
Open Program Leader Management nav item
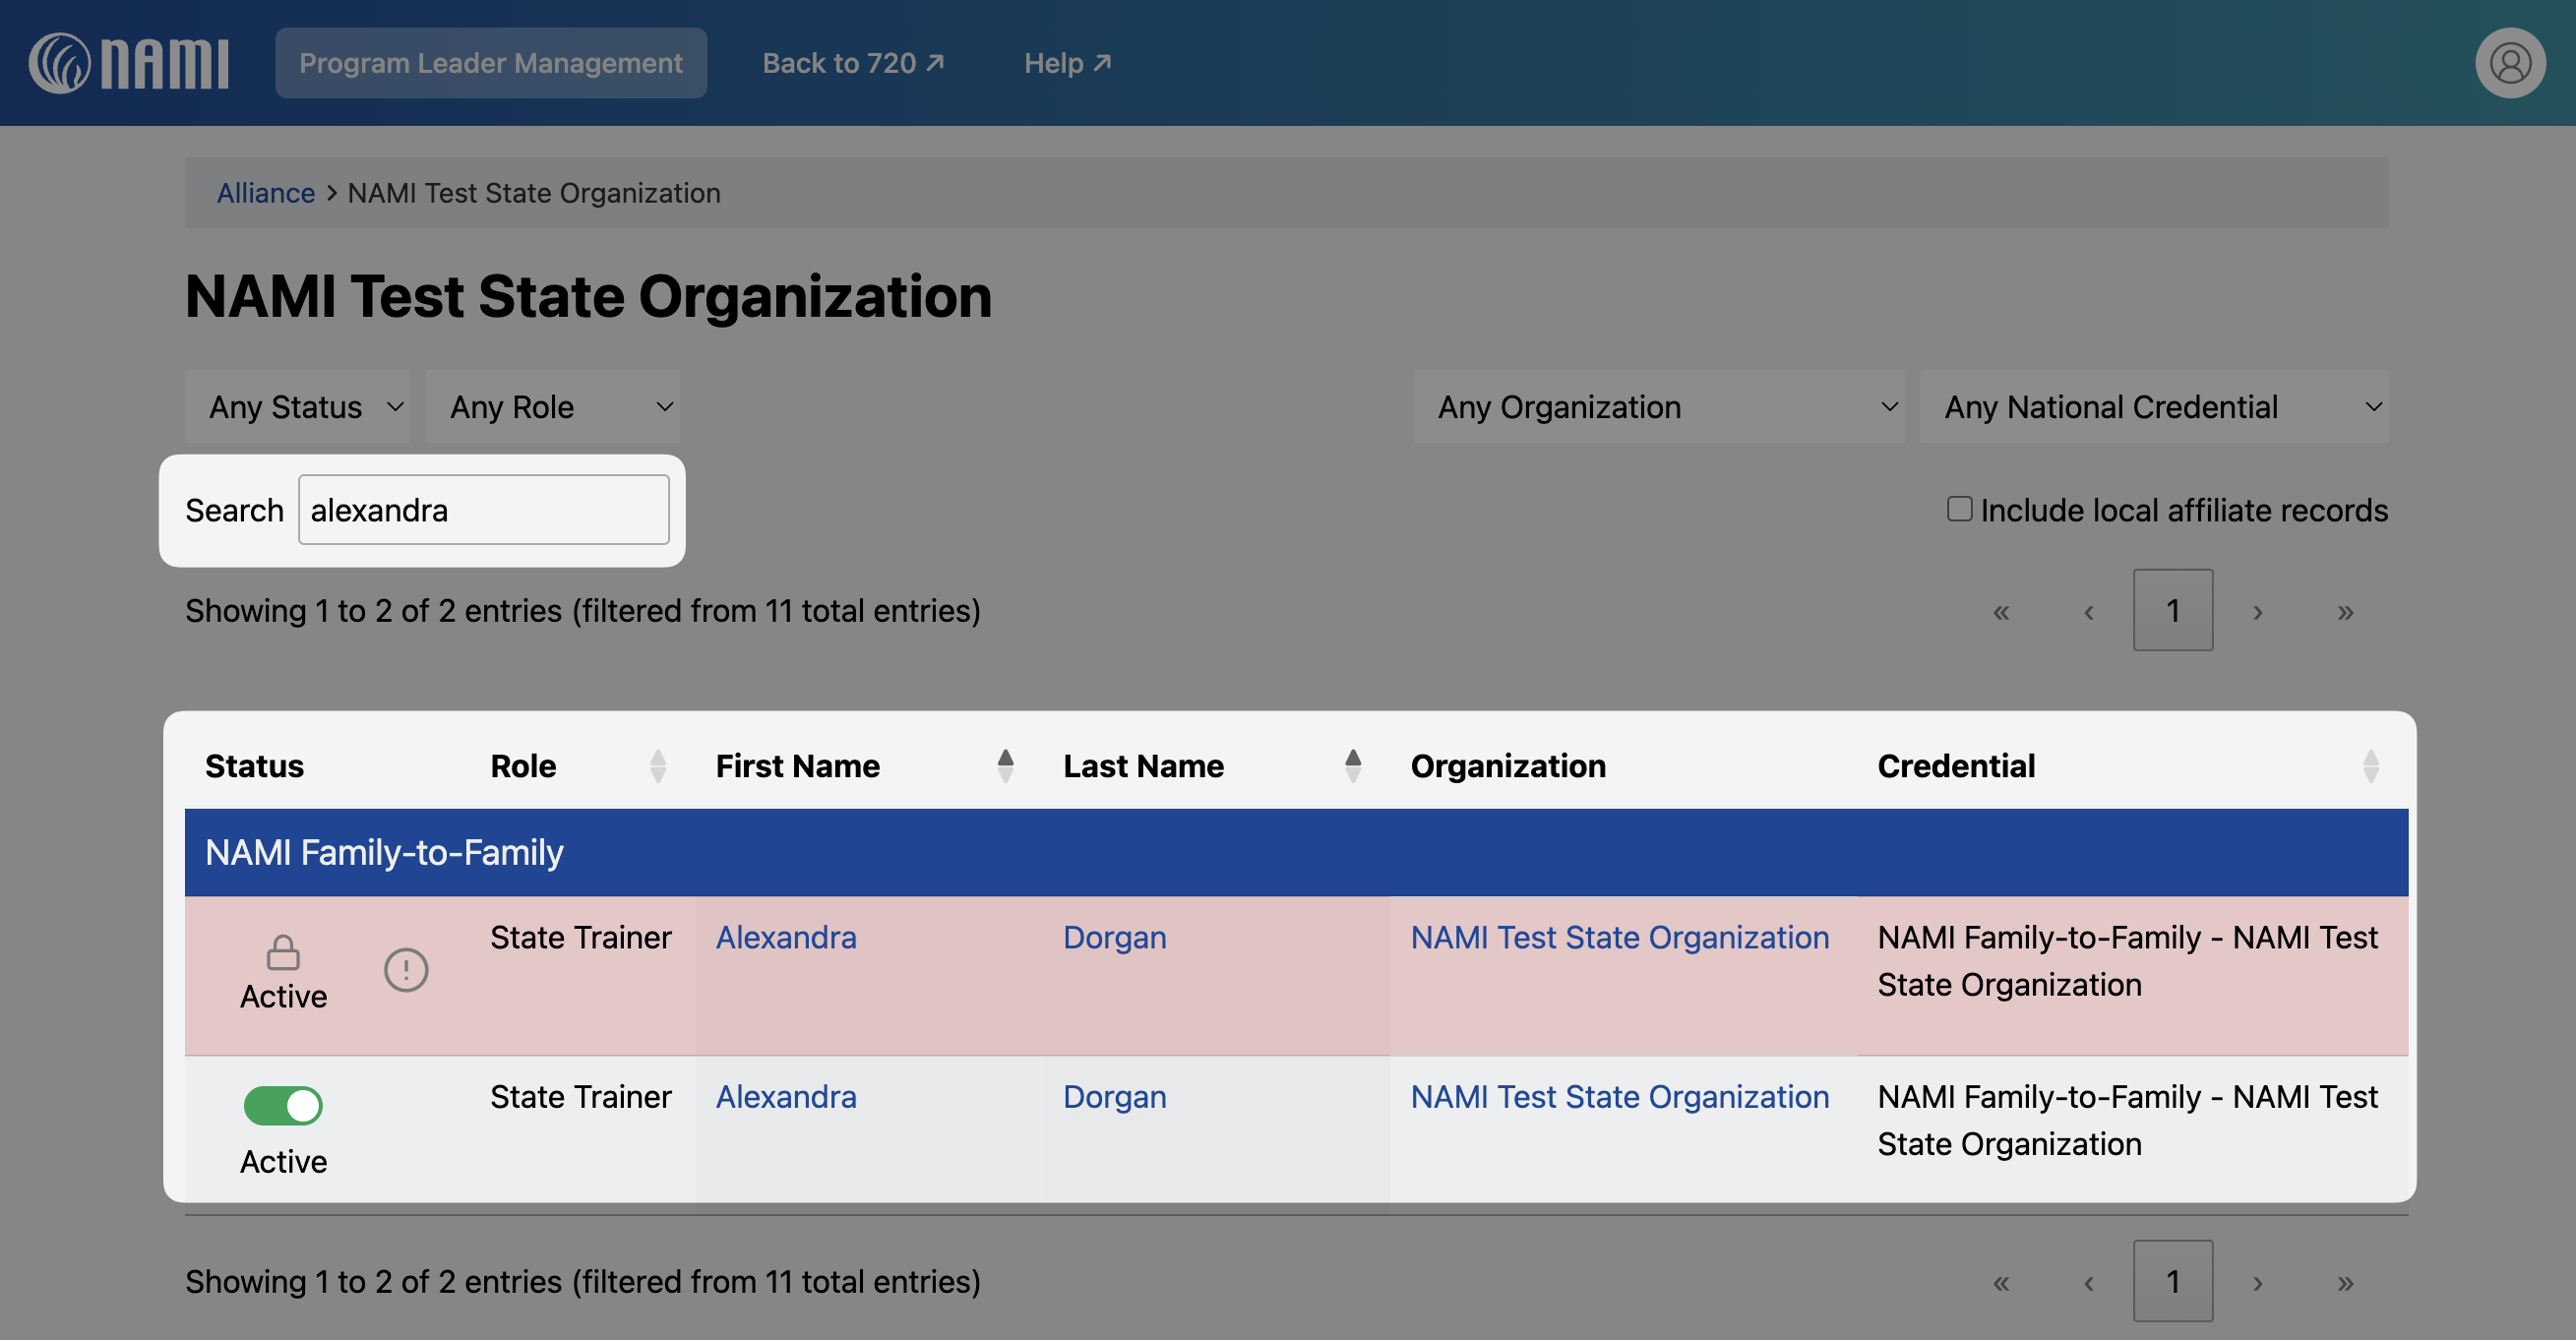[x=490, y=63]
